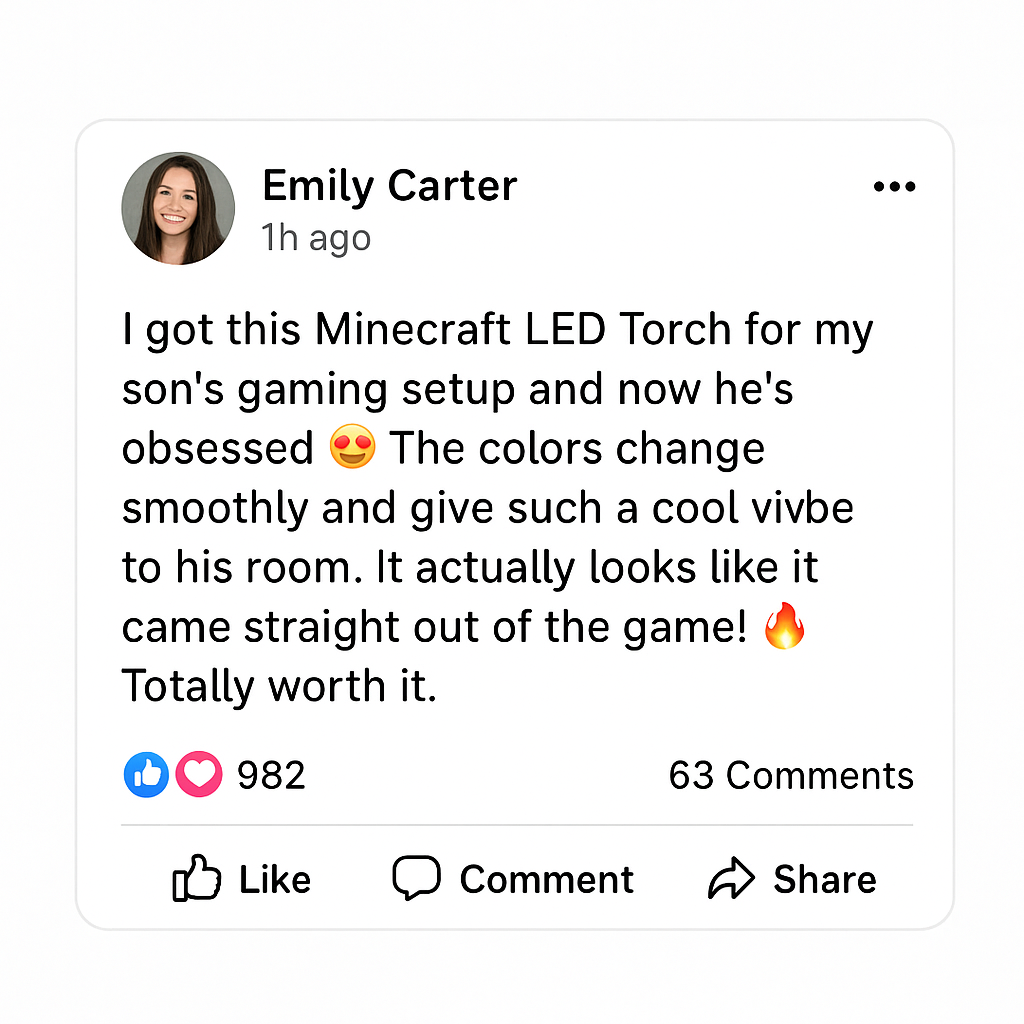This screenshot has height=1024, width=1024.
Task: Open the three-dot post options menu
Action: pos(894,187)
